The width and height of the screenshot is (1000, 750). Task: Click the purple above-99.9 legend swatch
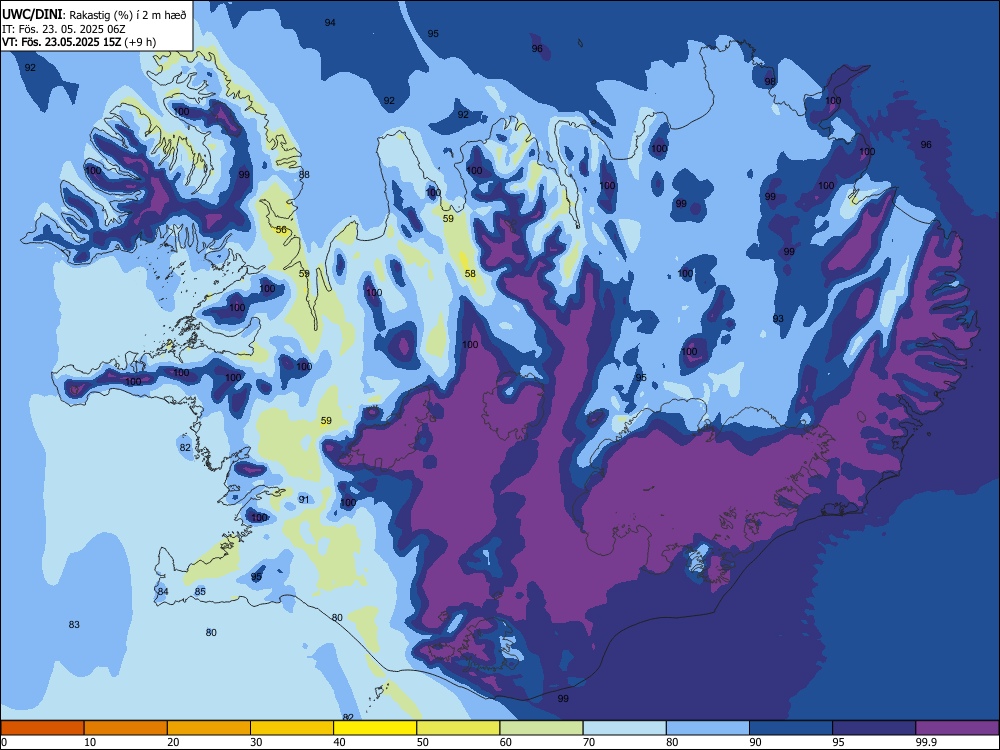[957, 728]
